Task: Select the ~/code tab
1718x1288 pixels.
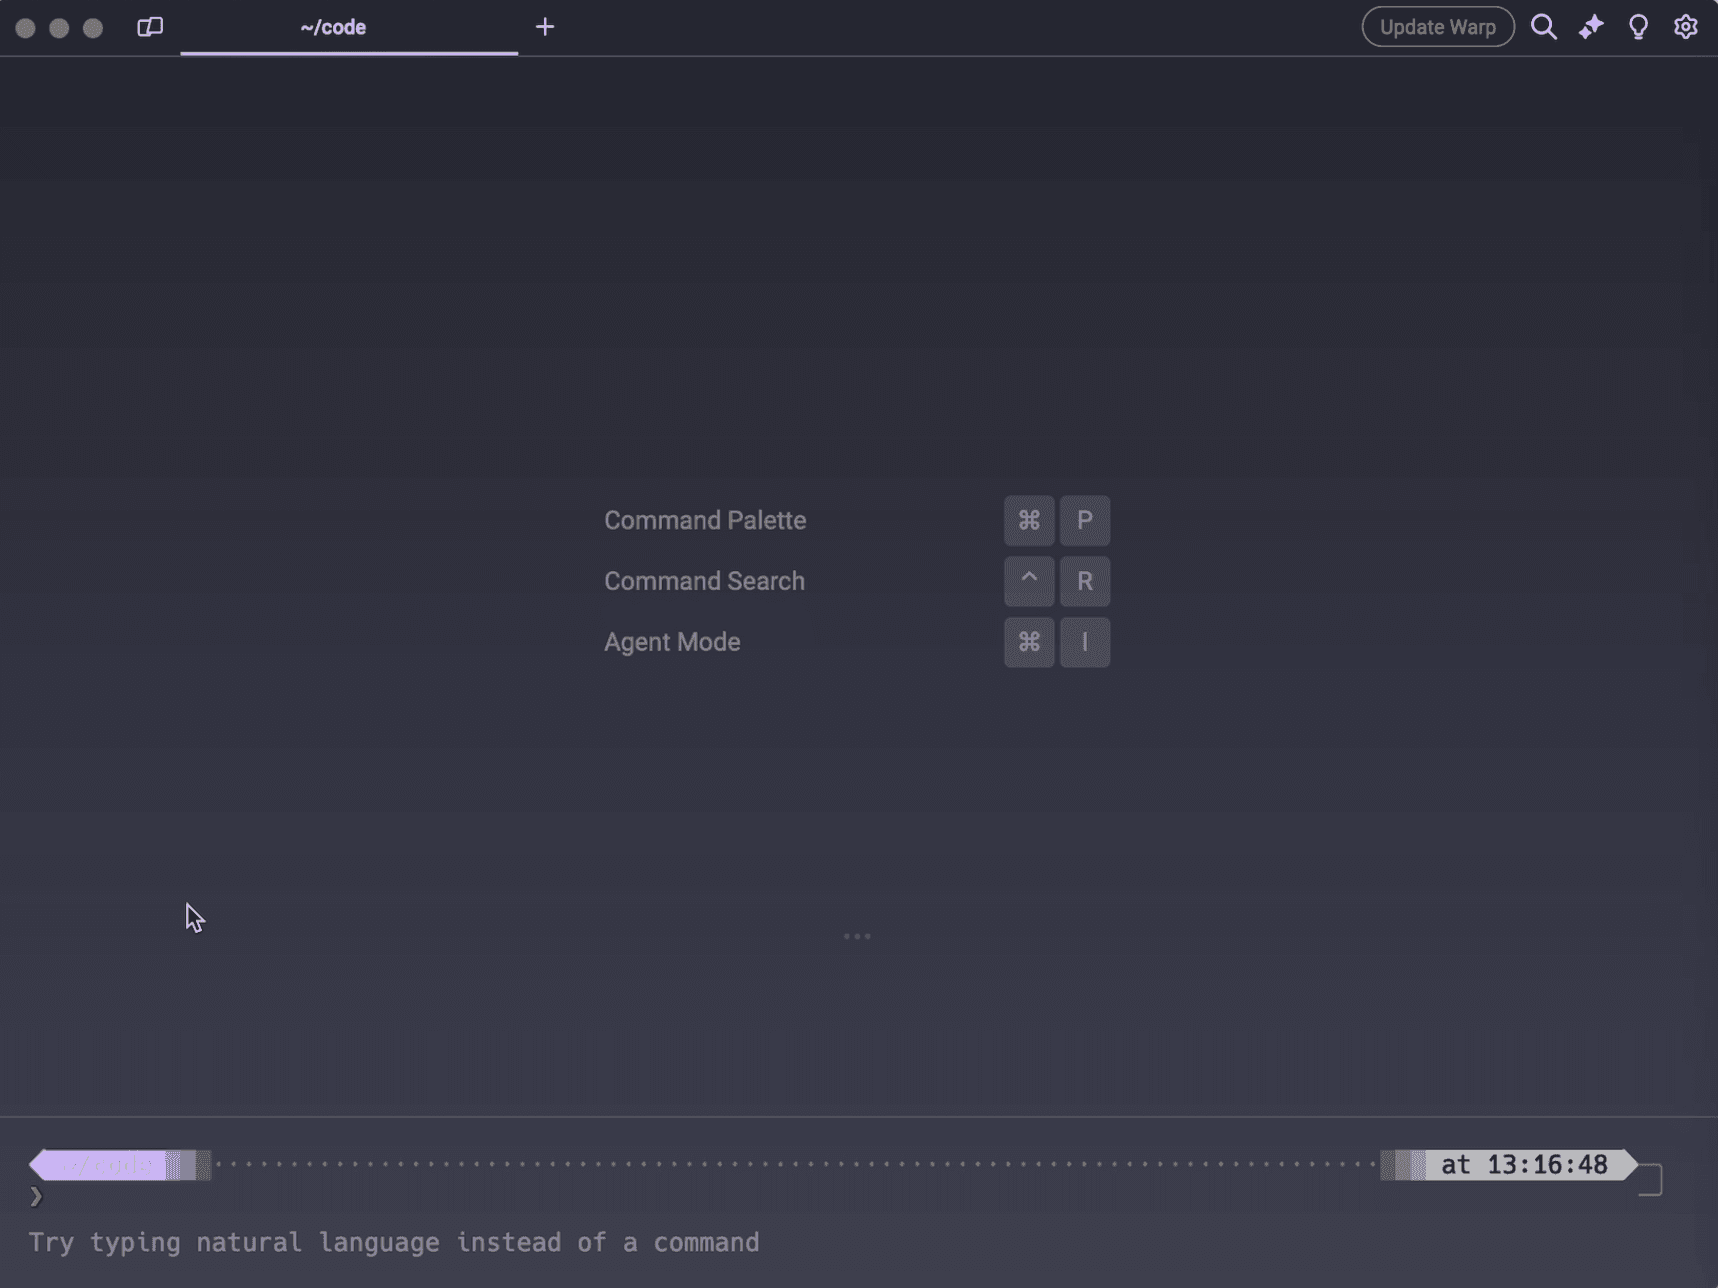Action: coord(333,28)
